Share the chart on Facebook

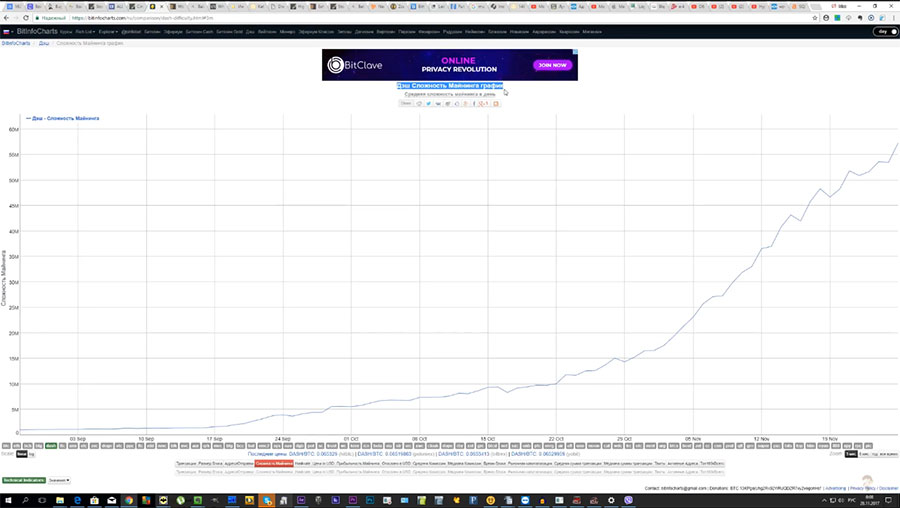pyautogui.click(x=474, y=103)
